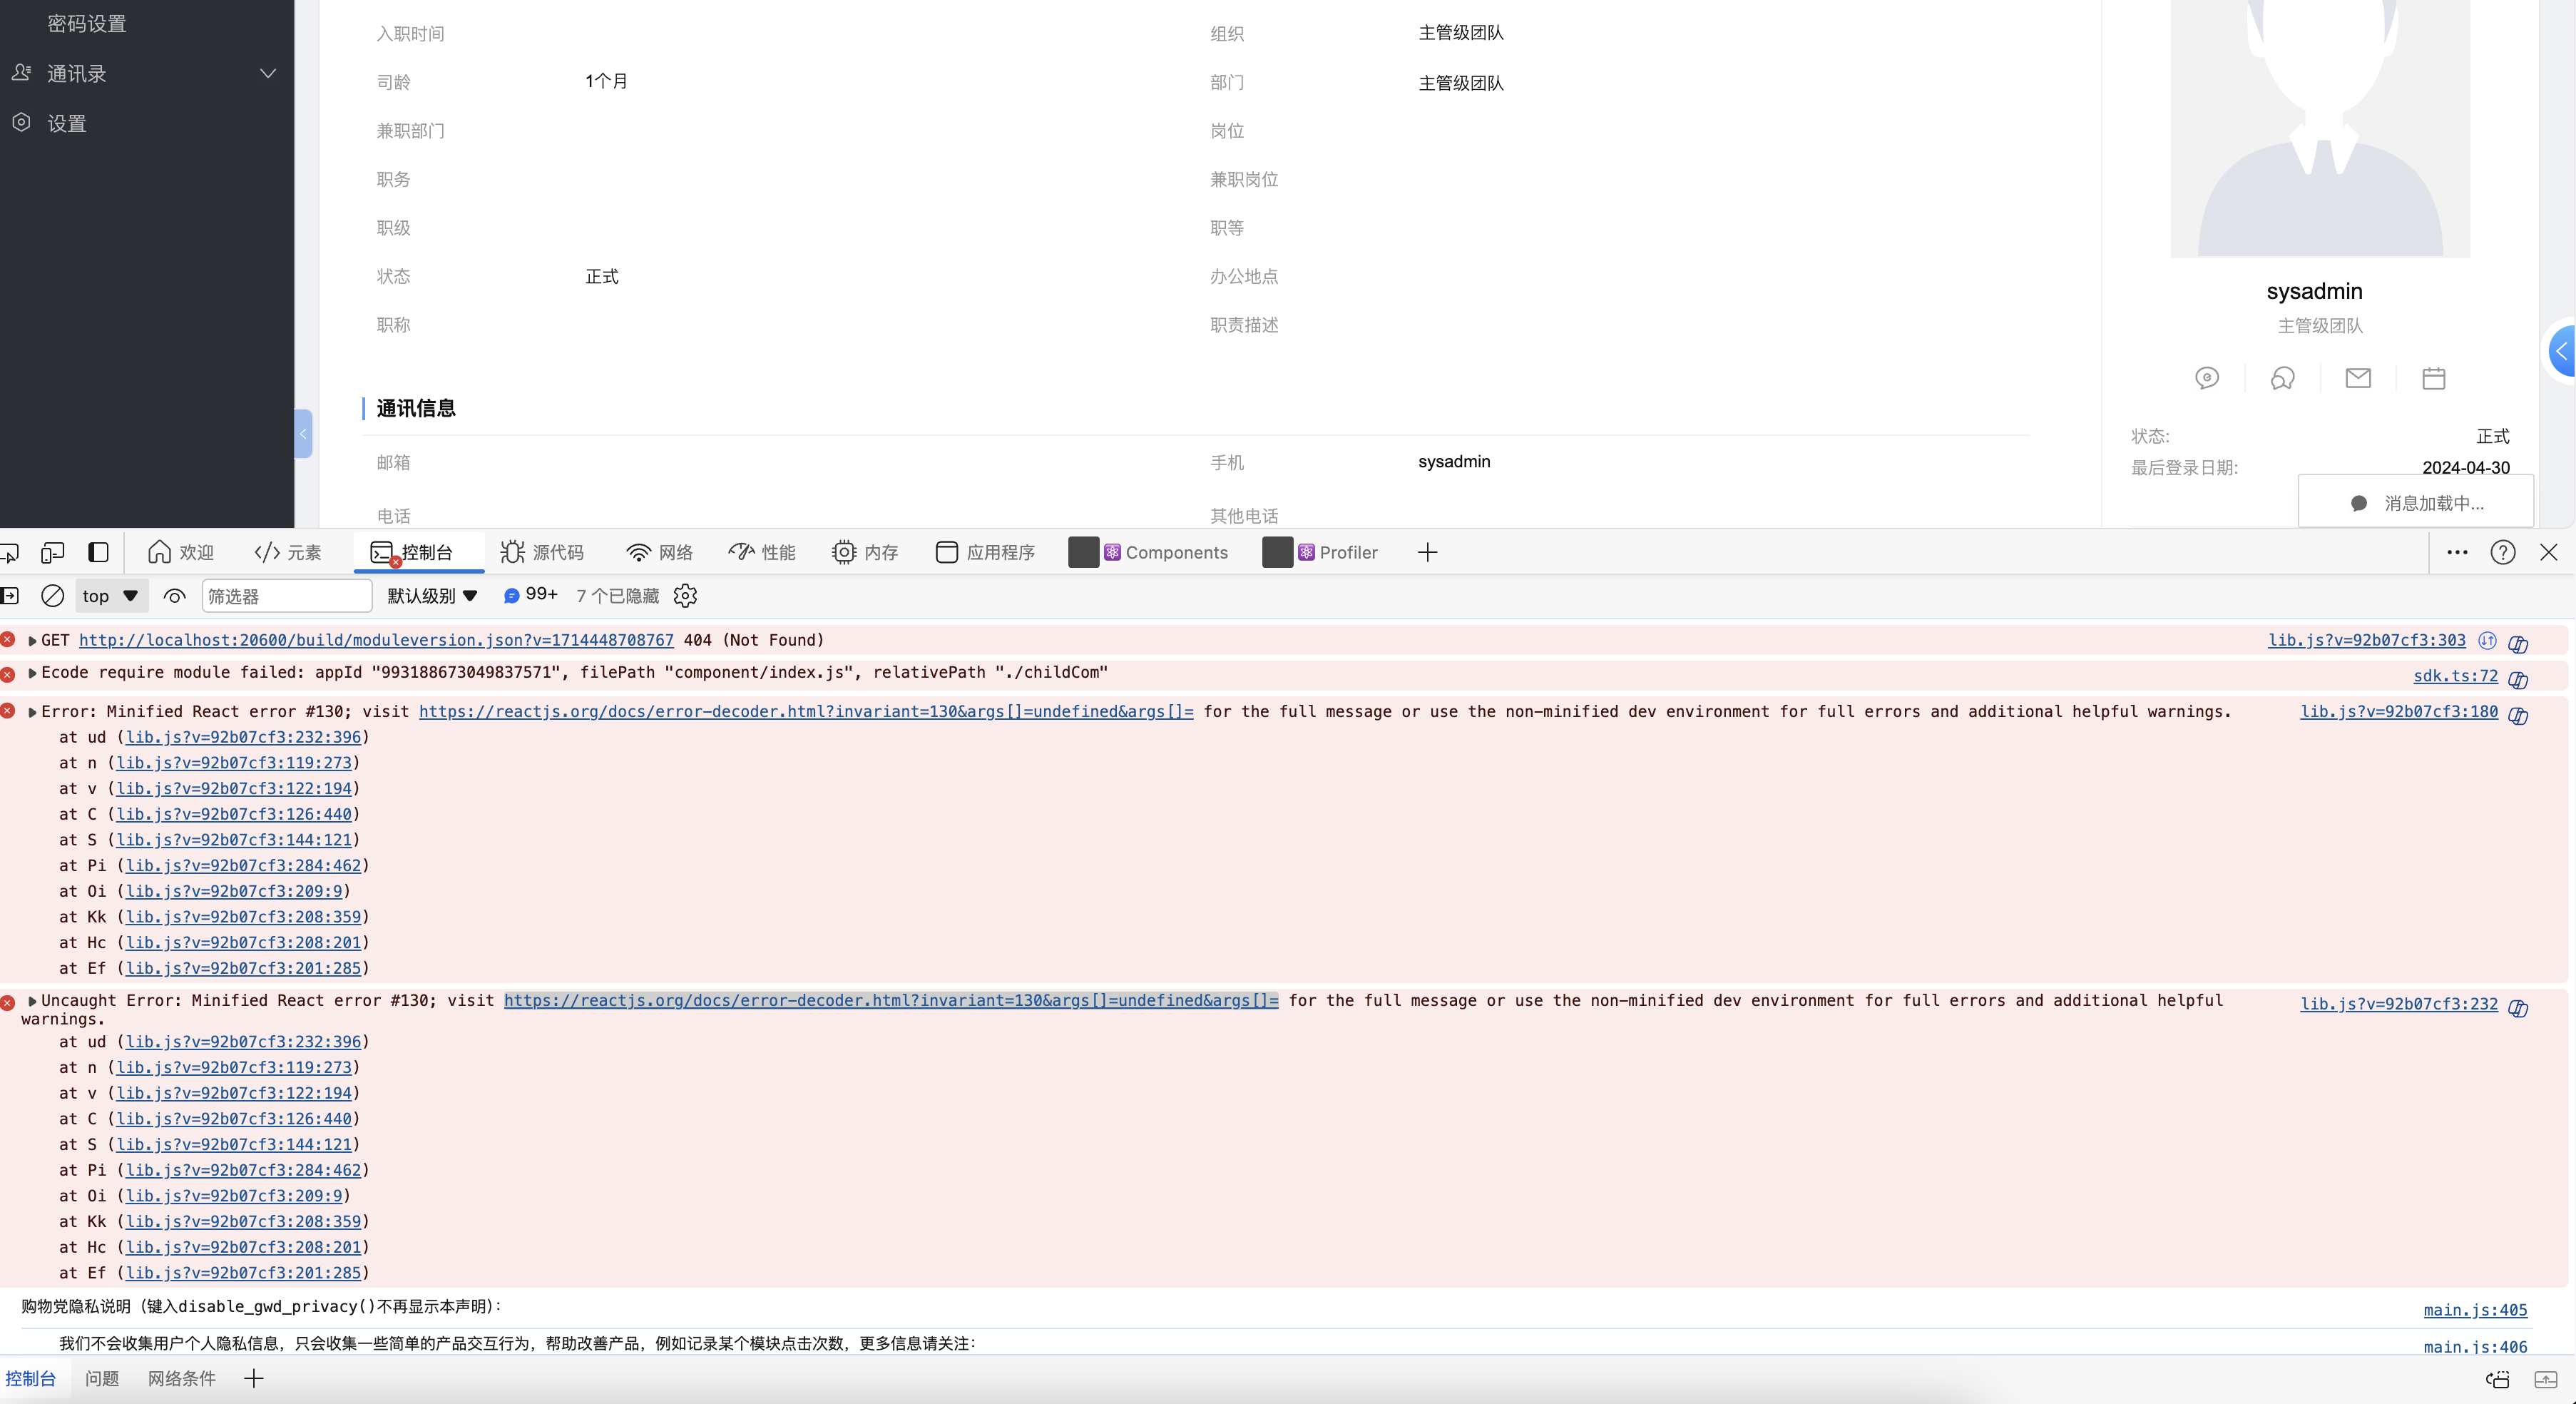2576x1404 pixels.
Task: Click the message loading (消息加载中) popup
Action: tap(2416, 502)
